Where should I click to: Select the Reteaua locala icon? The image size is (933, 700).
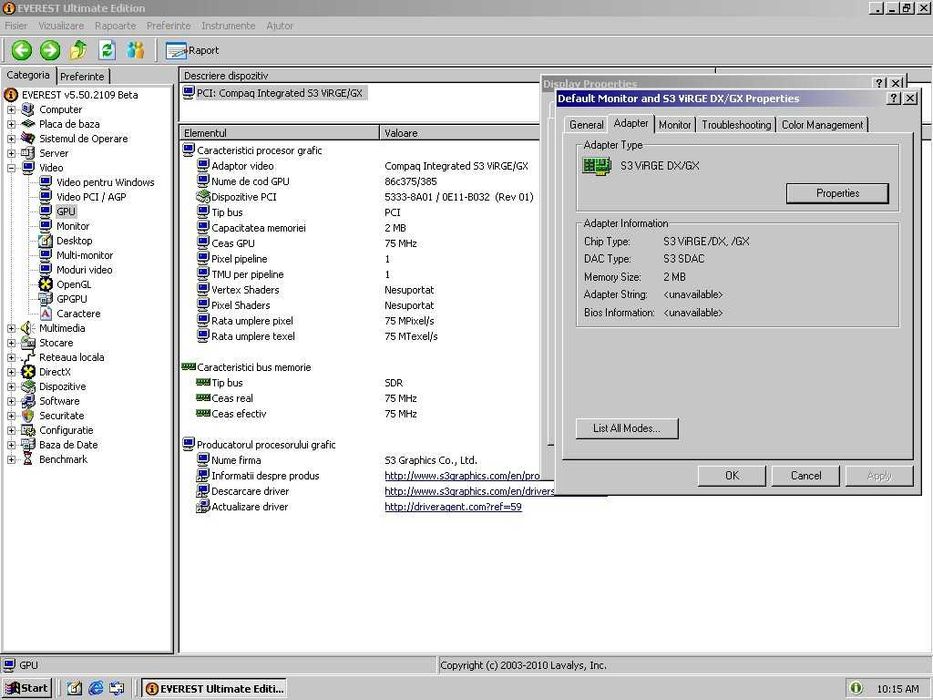click(x=28, y=357)
